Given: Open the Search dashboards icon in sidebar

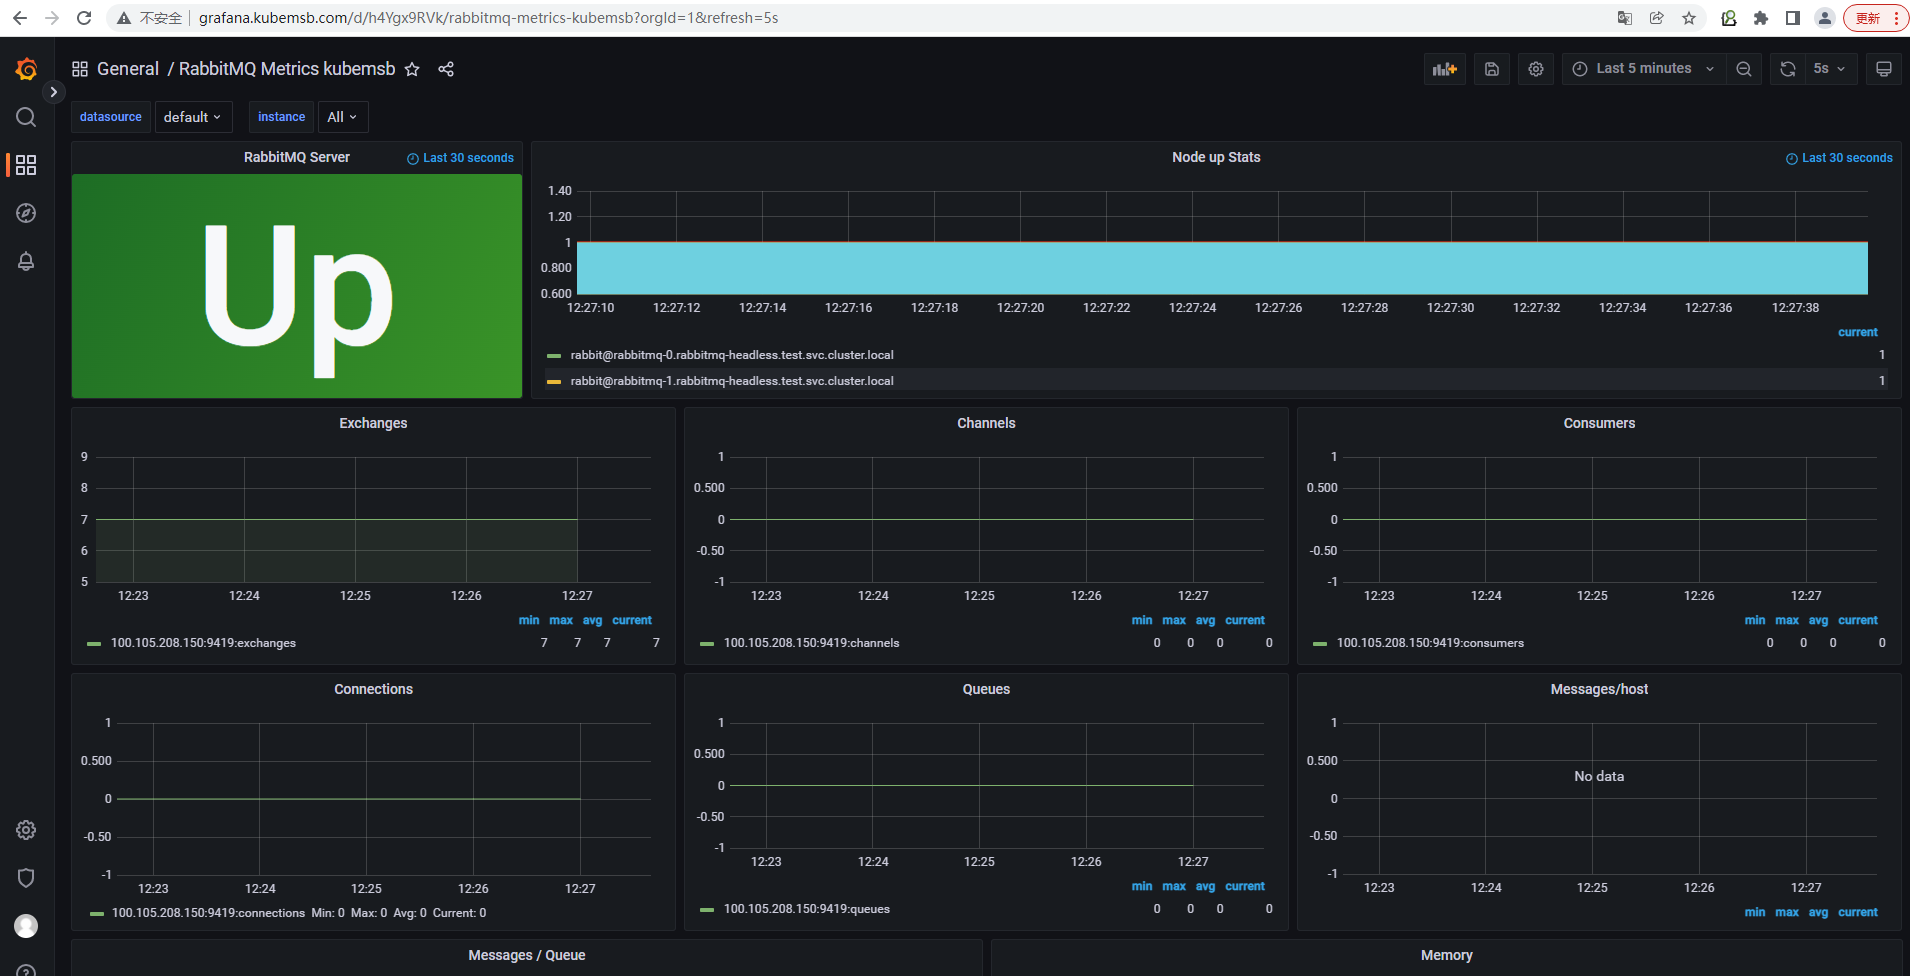Looking at the screenshot, I should click(26, 117).
